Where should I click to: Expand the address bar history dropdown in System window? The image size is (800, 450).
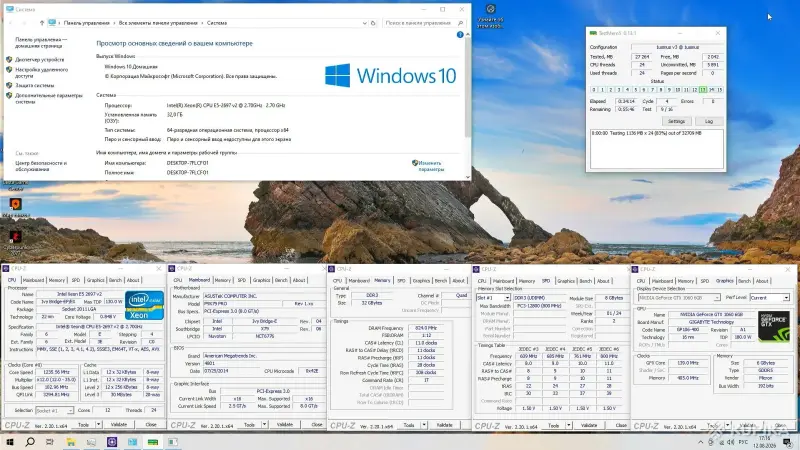(x=364, y=23)
